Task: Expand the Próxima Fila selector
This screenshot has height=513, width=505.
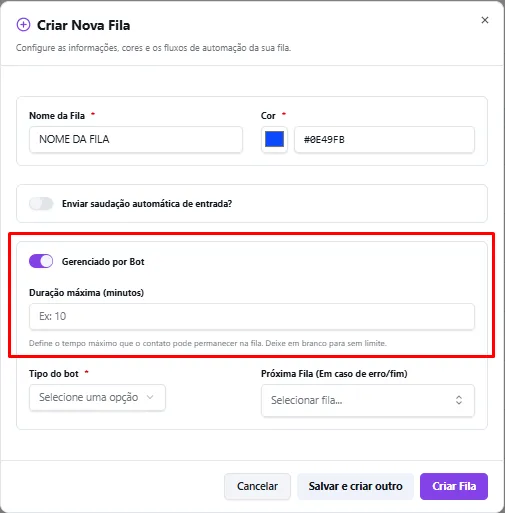Action: pyautogui.click(x=368, y=400)
